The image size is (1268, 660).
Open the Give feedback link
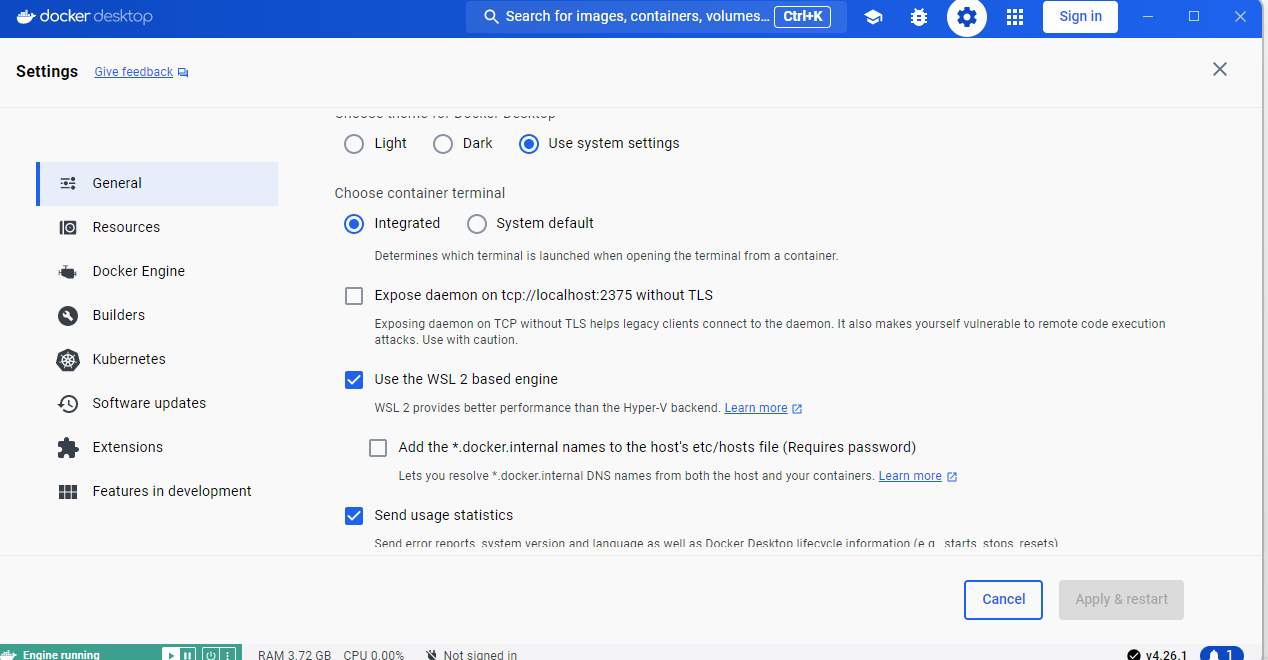coord(134,73)
